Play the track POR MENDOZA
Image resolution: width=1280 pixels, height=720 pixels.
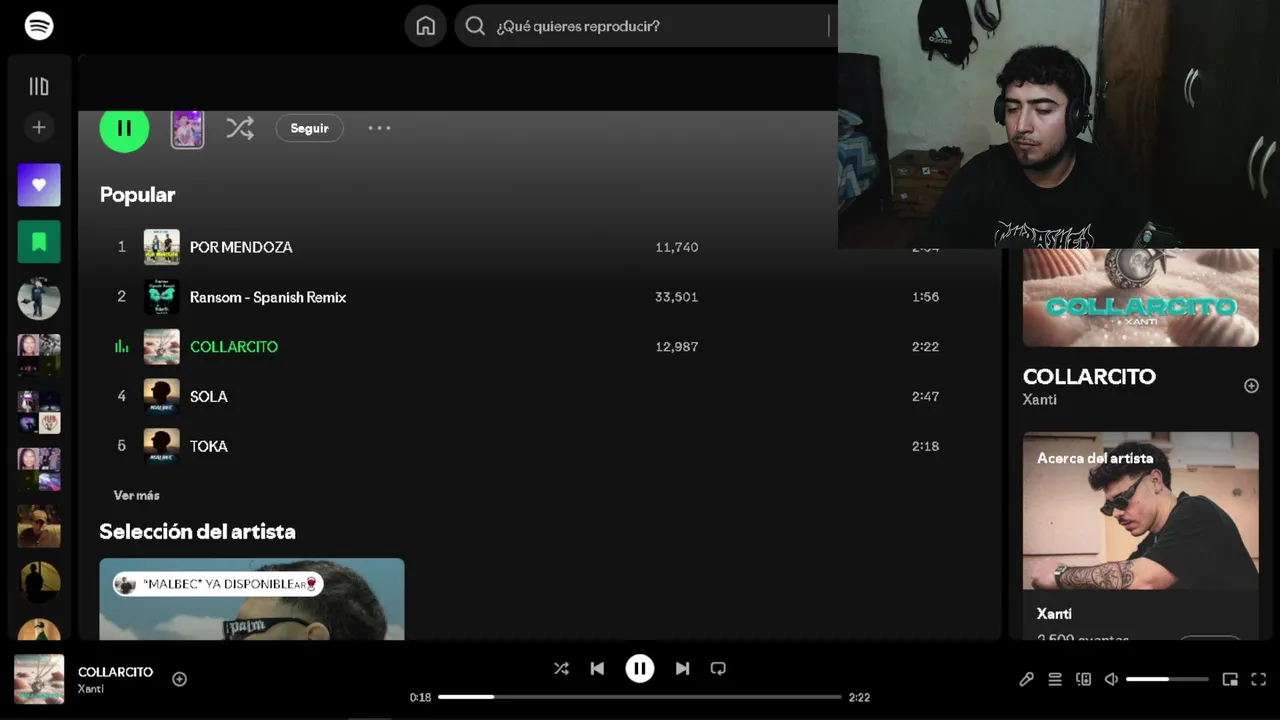tap(241, 247)
